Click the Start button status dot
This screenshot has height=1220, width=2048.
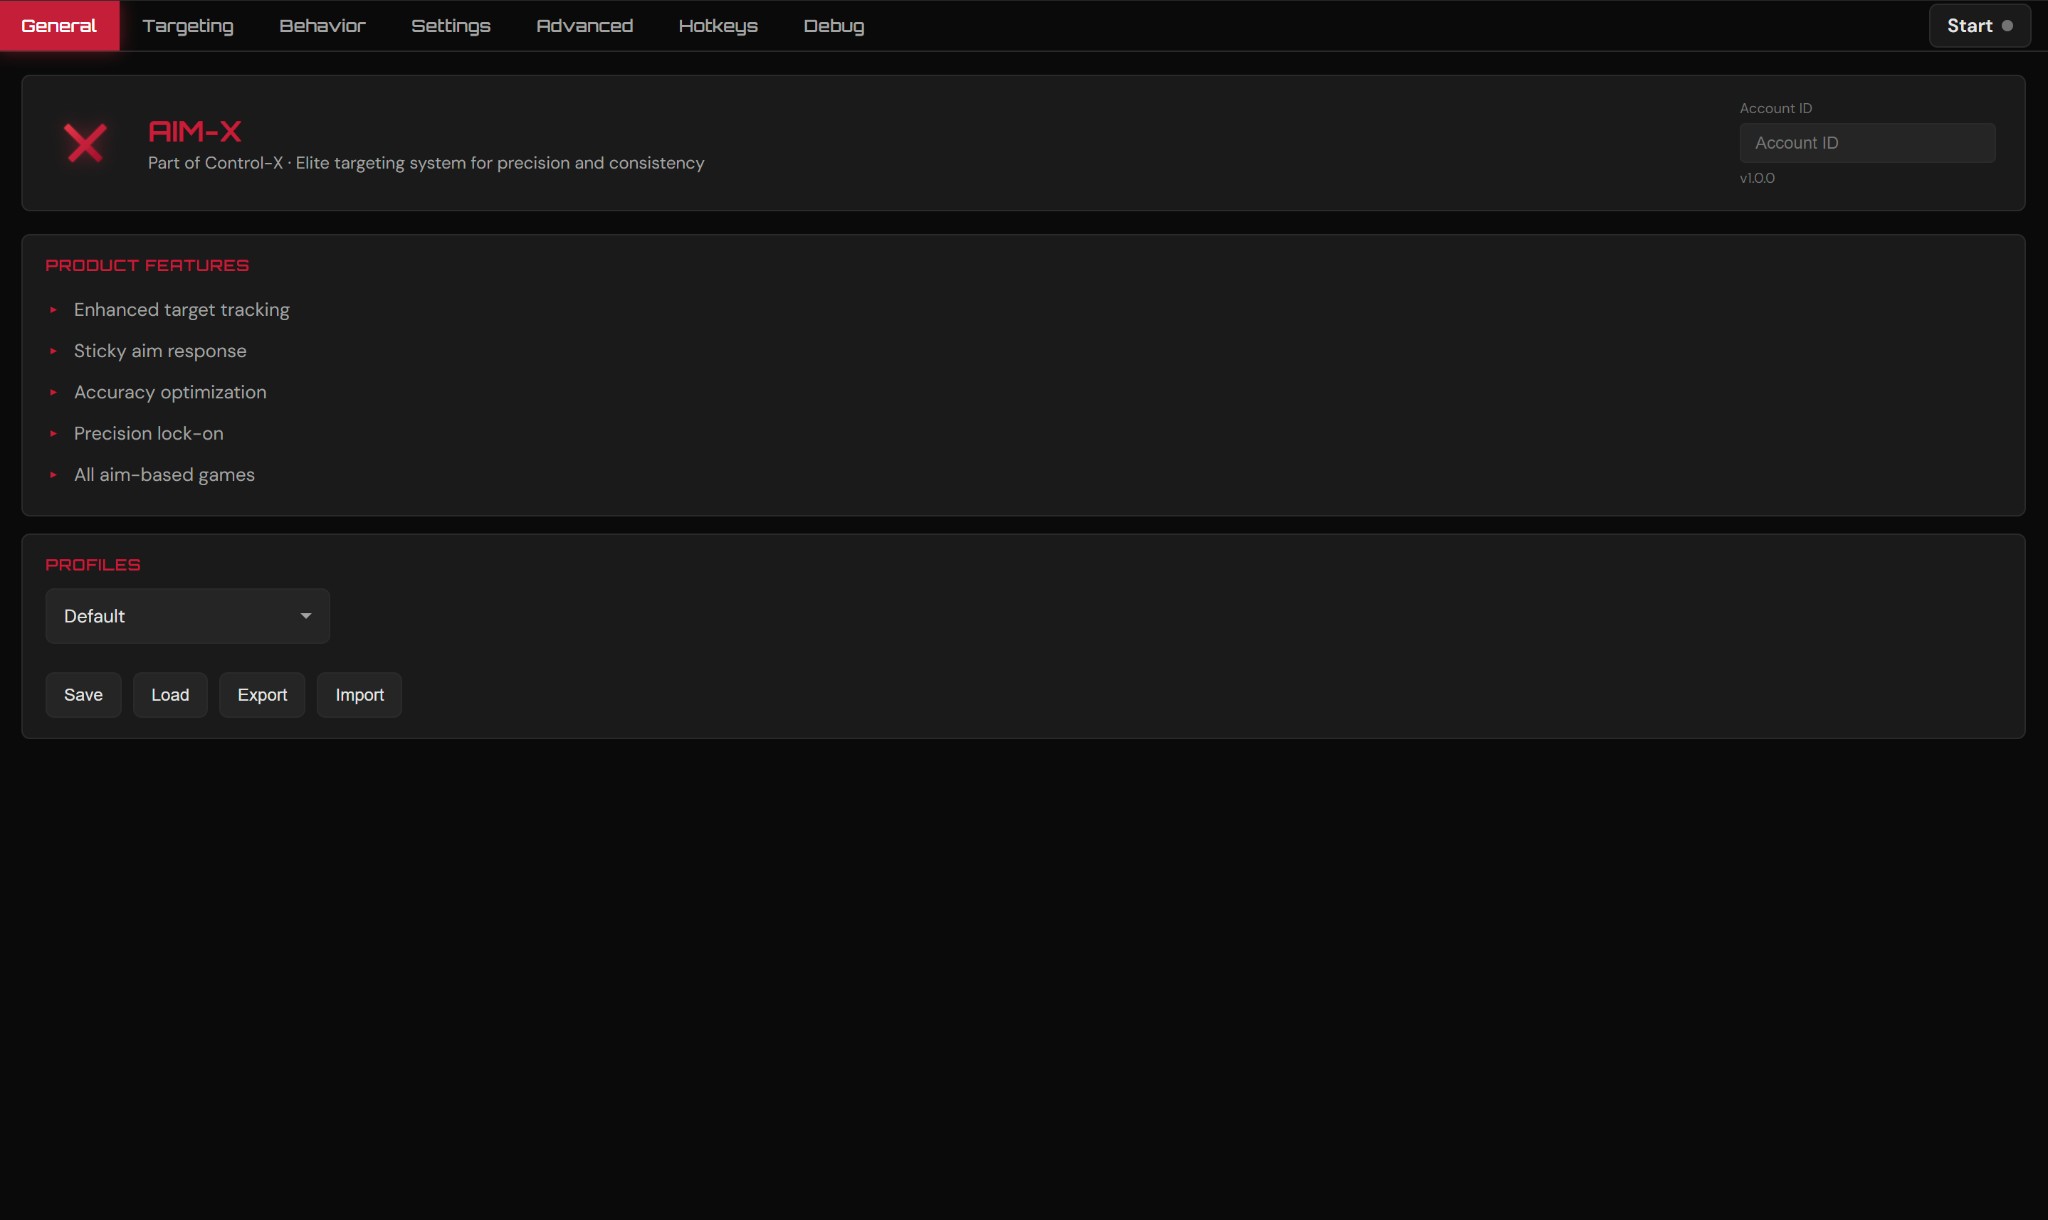click(2006, 26)
